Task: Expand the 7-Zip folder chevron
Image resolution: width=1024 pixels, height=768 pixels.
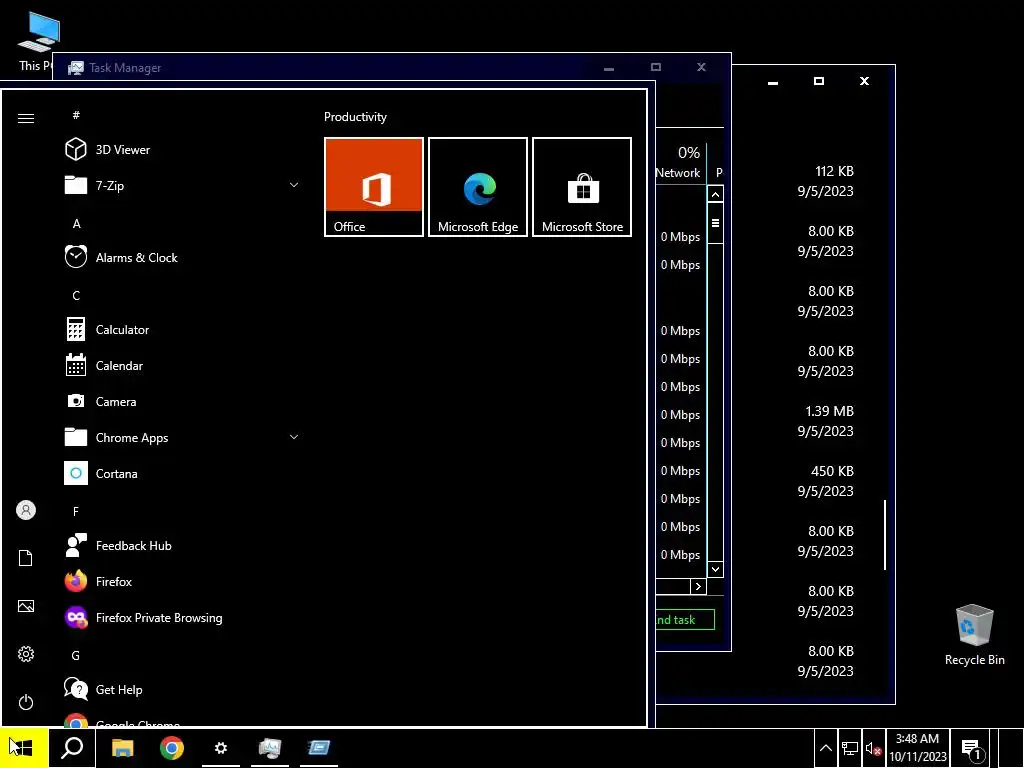Action: [294, 185]
